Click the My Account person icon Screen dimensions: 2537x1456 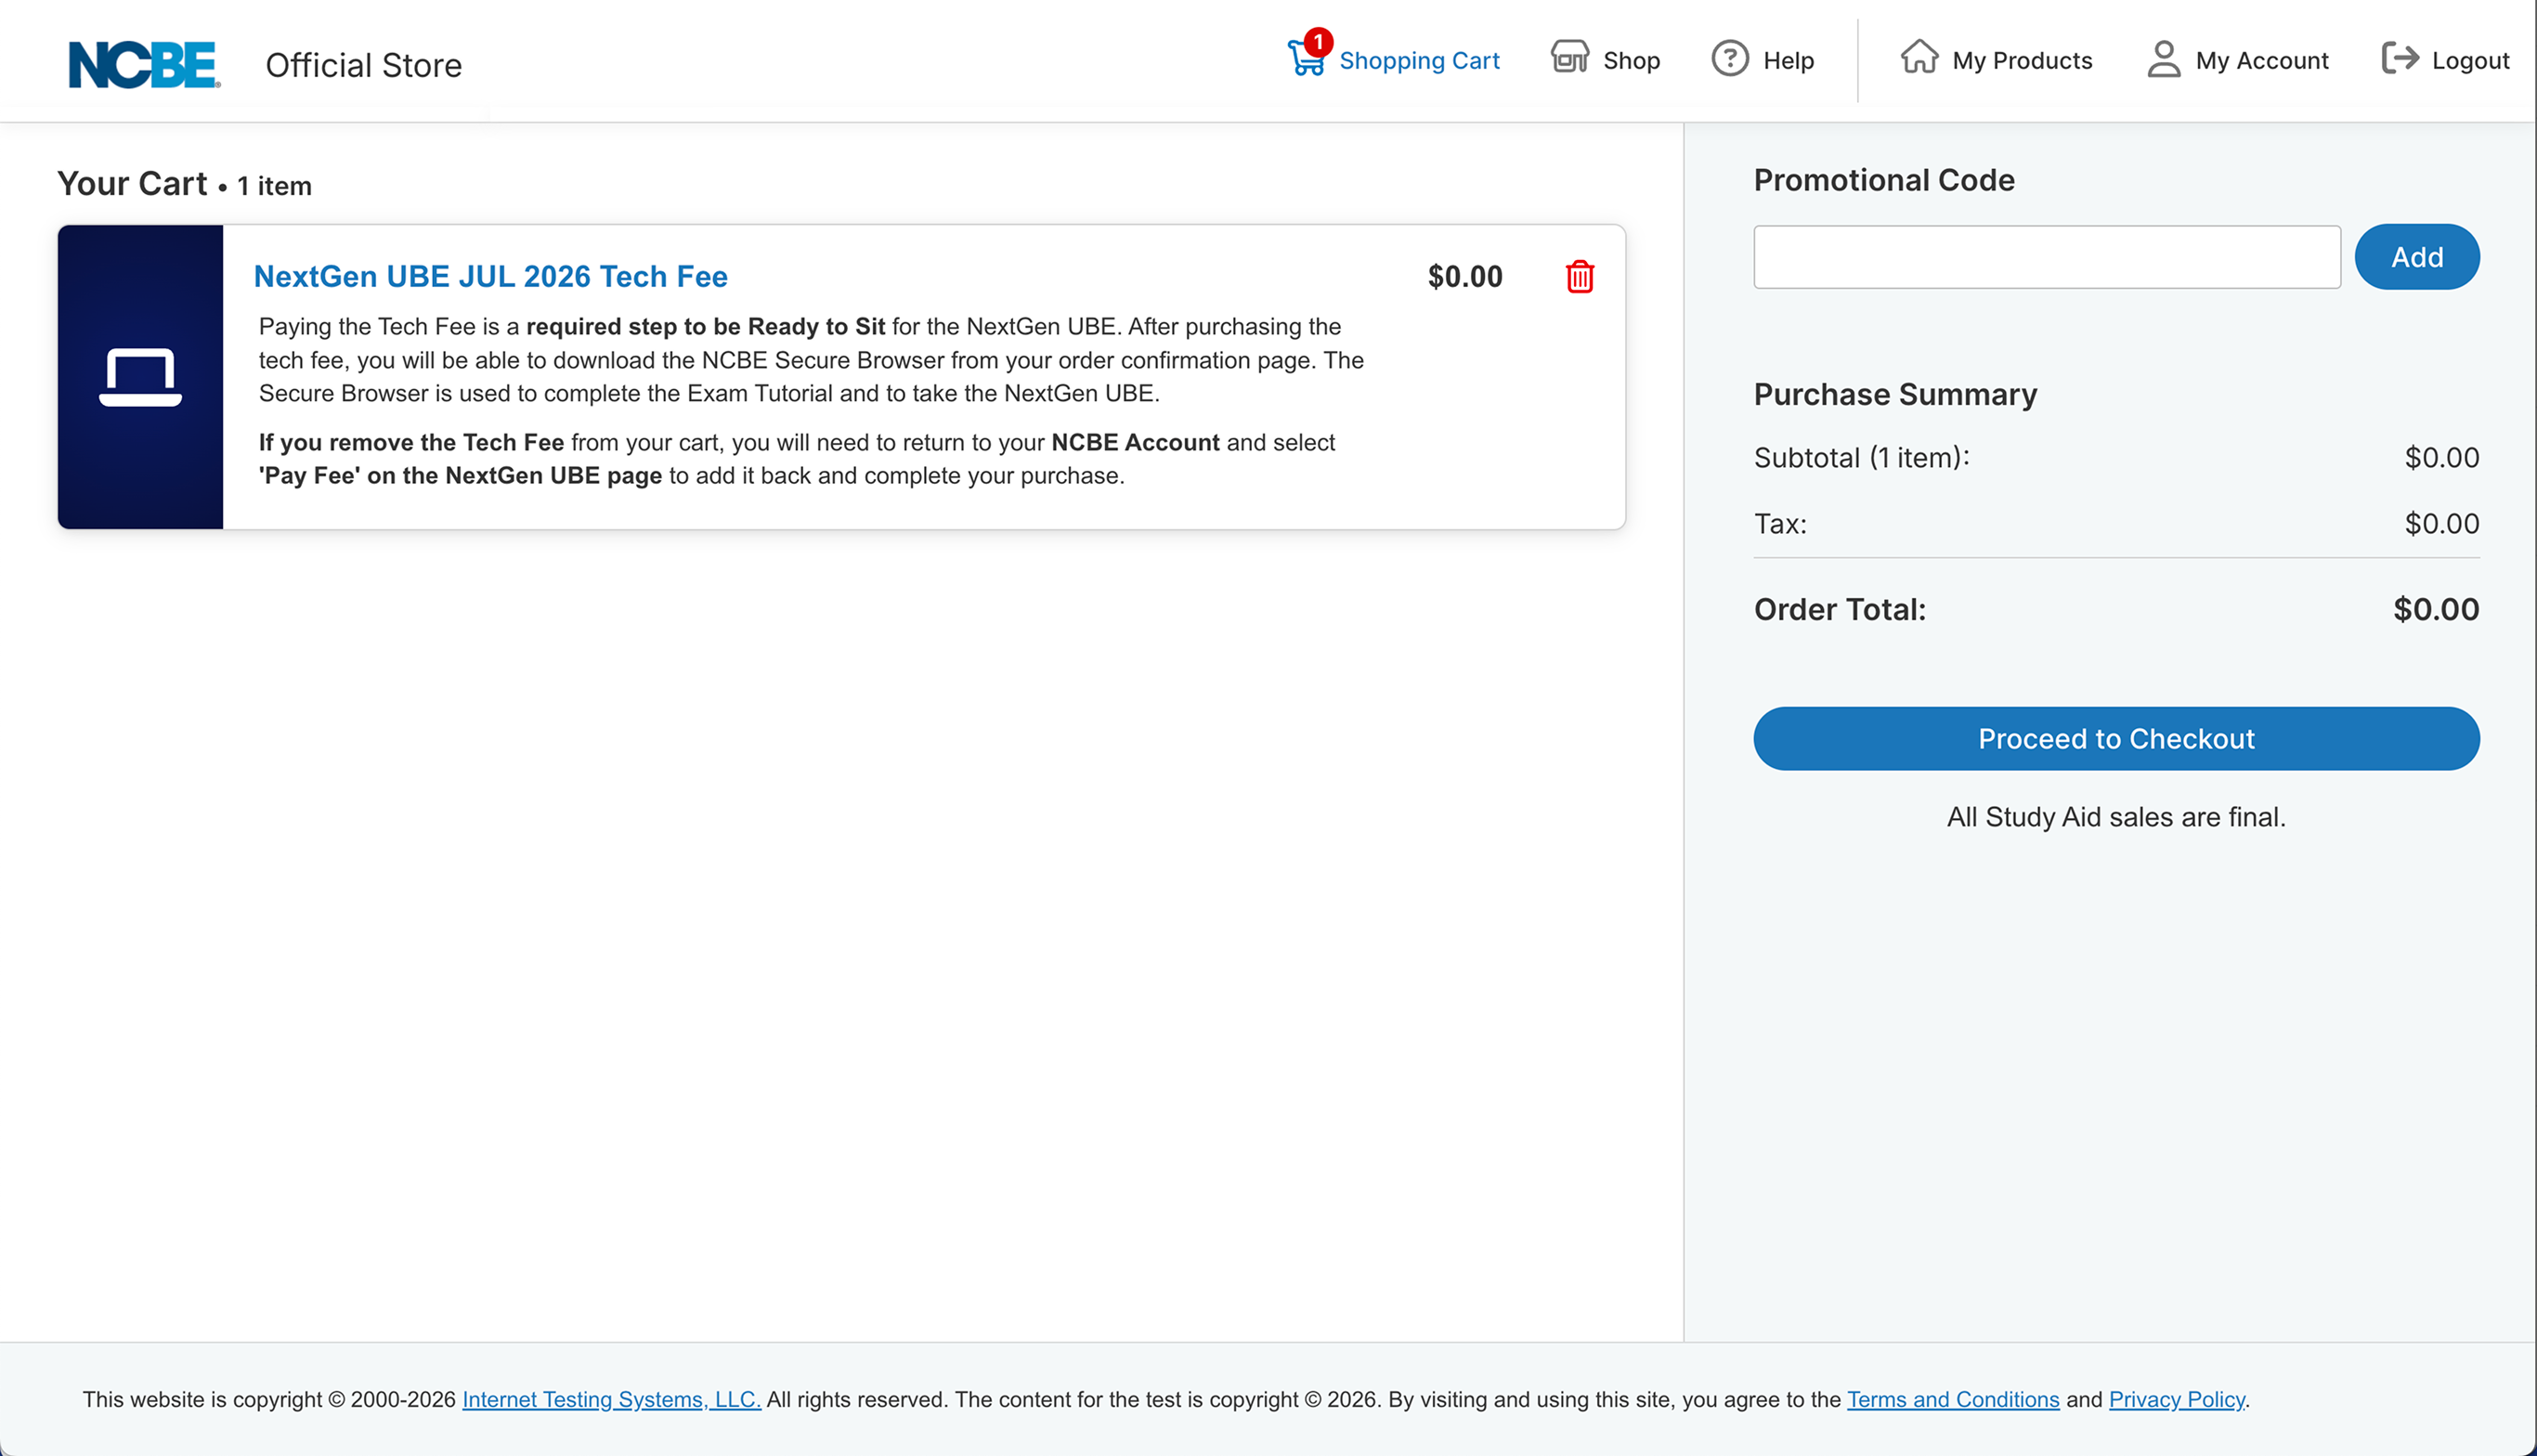[x=2163, y=58]
